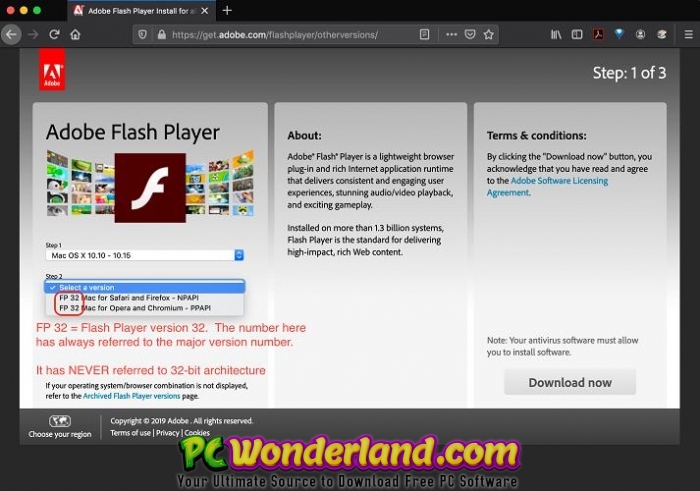Open the browser hamburger menu
Image resolution: width=700 pixels, height=491 pixels.
coord(685,34)
